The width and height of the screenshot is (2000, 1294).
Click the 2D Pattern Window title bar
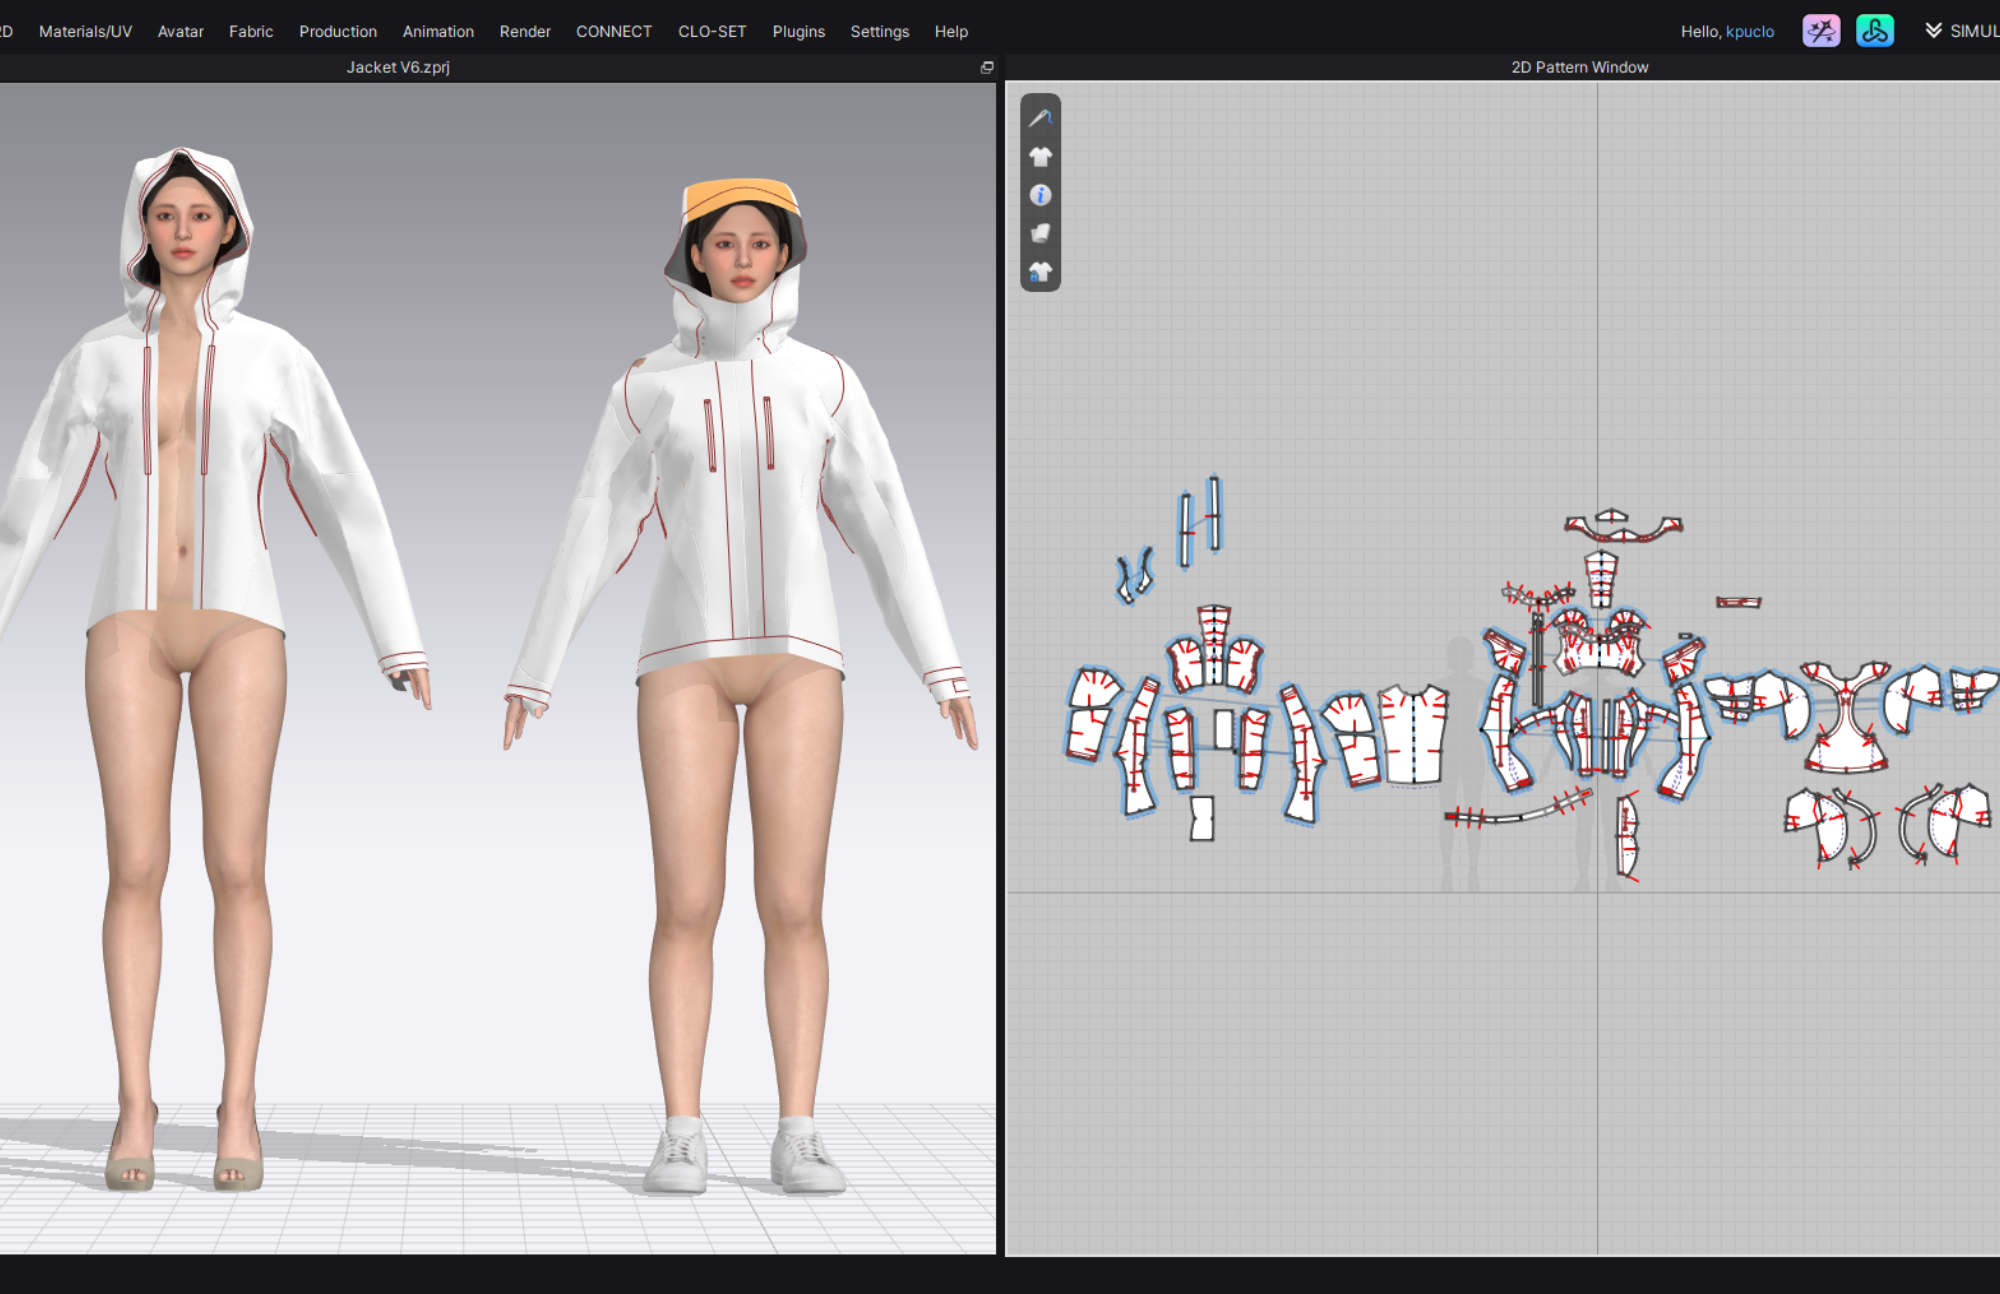point(1579,67)
